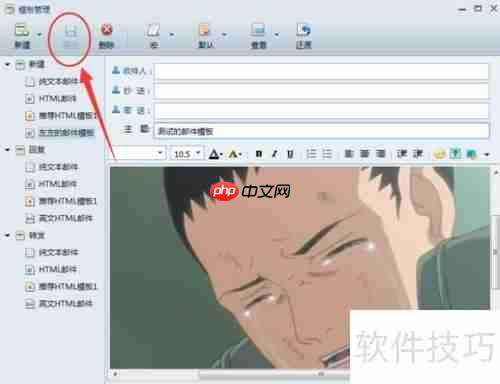
Task: Align text right in editor
Action: coord(381,154)
